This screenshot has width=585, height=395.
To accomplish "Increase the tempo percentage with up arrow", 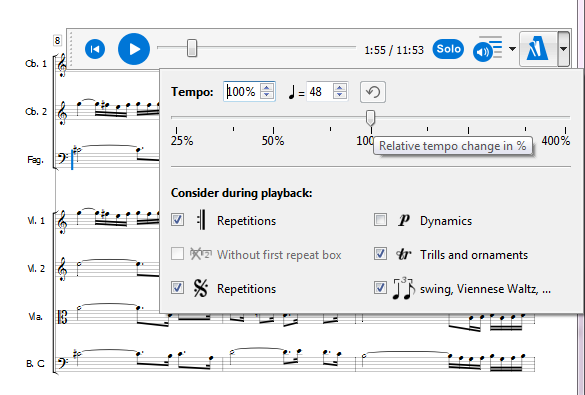I will pos(266,88).
